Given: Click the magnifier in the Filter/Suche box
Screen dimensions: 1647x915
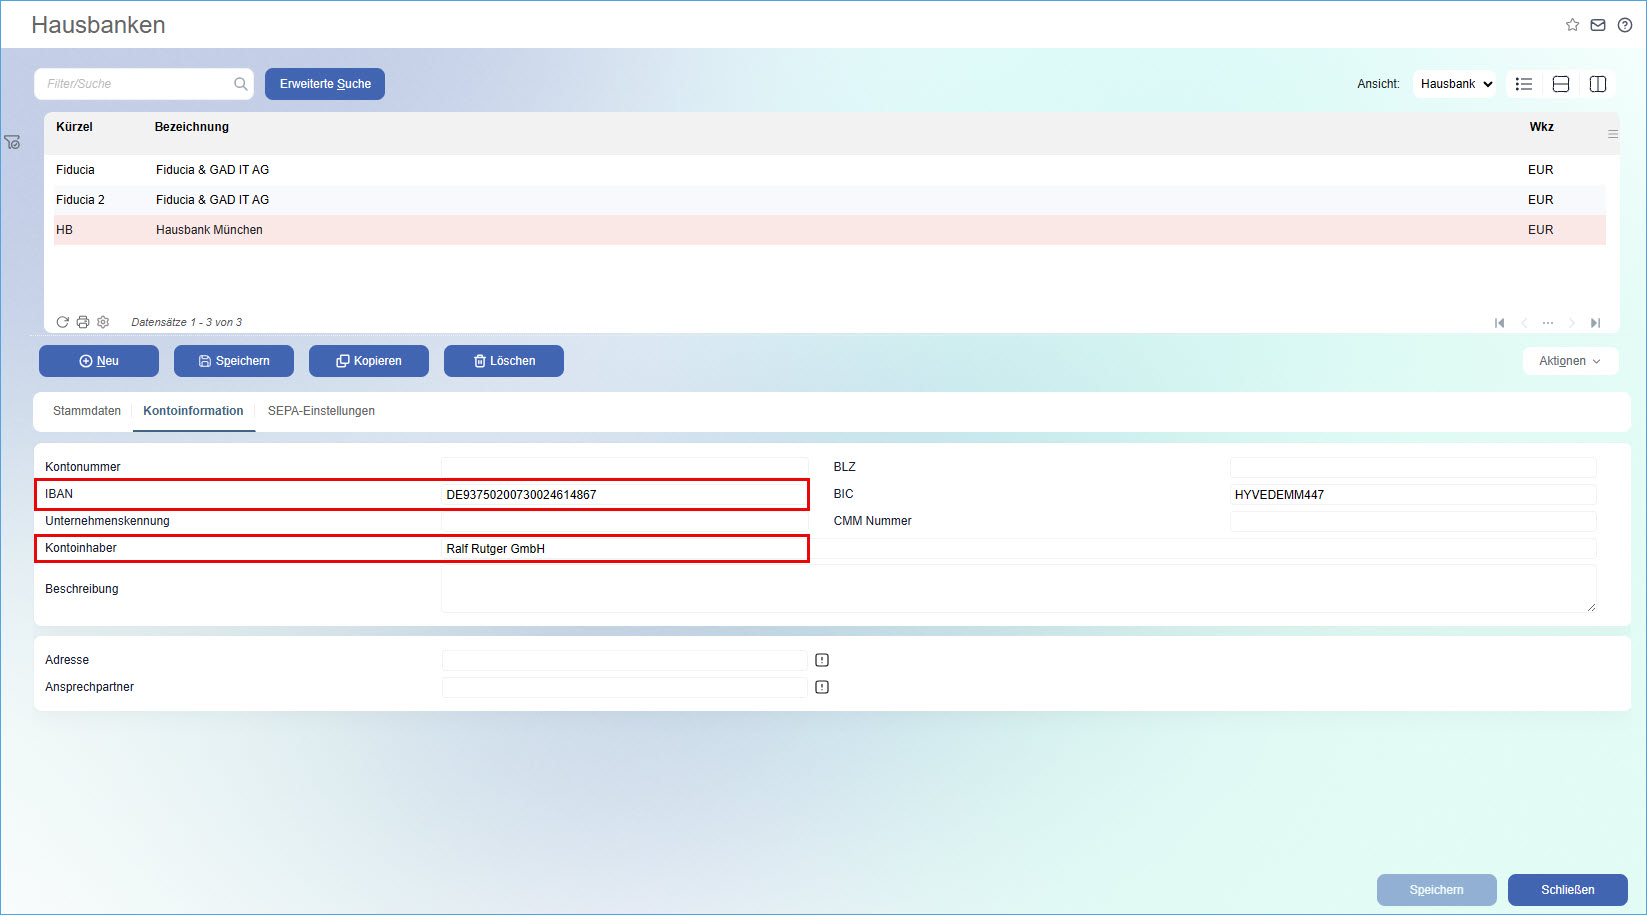Looking at the screenshot, I should point(241,84).
